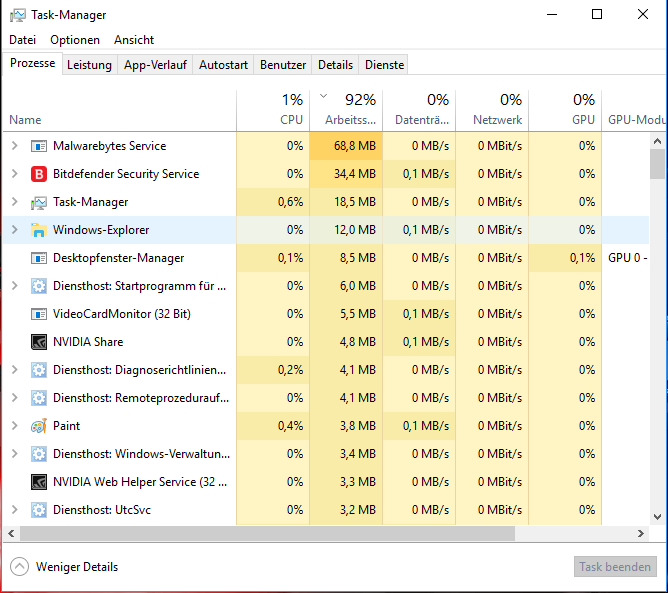The height and width of the screenshot is (593, 668).
Task: Click the VideoCardMonitor (32 Bit) icon
Action: coord(39,314)
